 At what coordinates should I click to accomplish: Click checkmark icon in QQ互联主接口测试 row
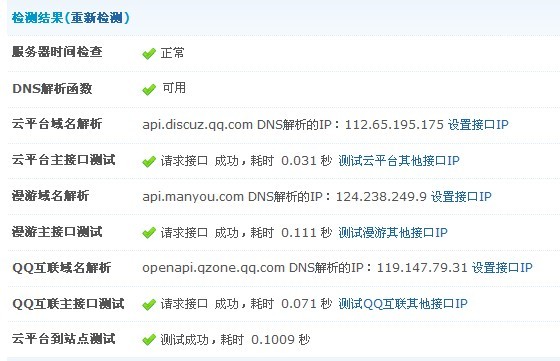[149, 304]
